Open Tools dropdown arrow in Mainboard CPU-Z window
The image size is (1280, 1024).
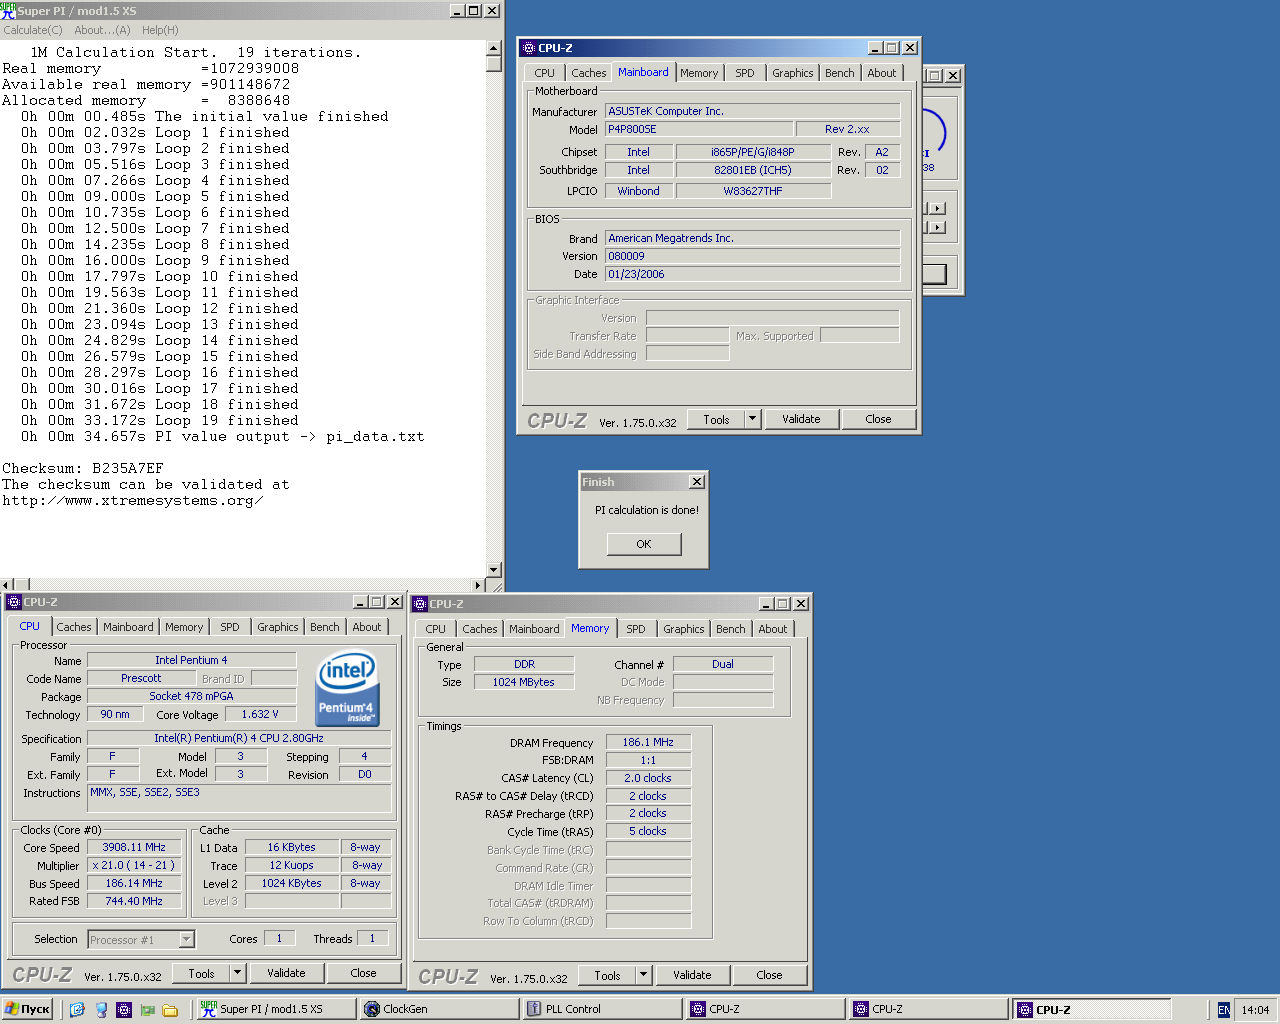[753, 420]
